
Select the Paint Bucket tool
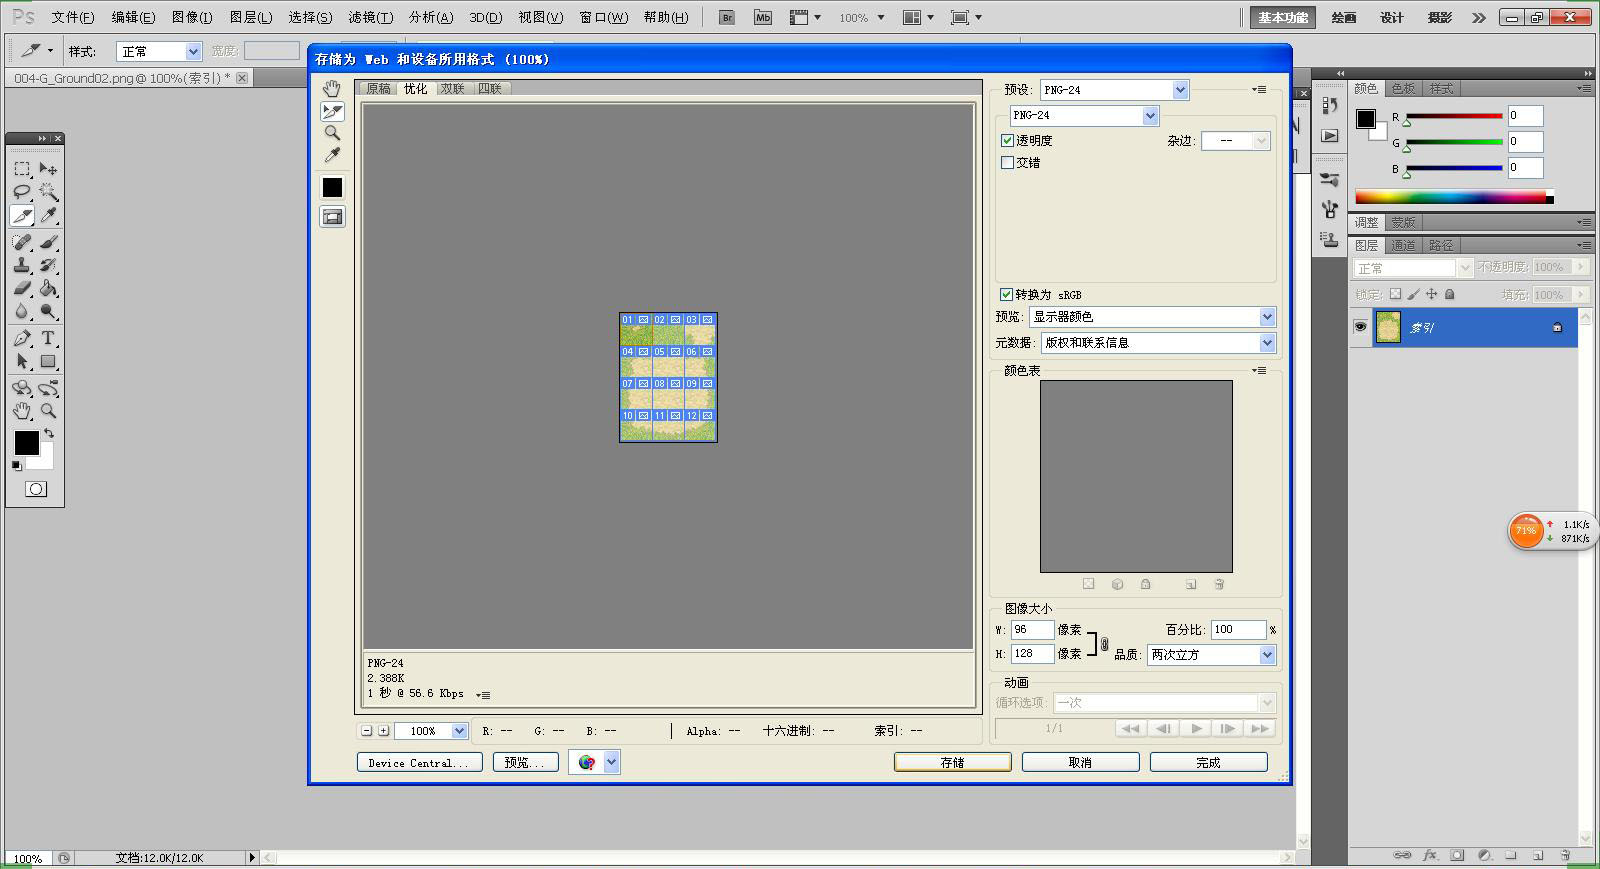pos(48,288)
